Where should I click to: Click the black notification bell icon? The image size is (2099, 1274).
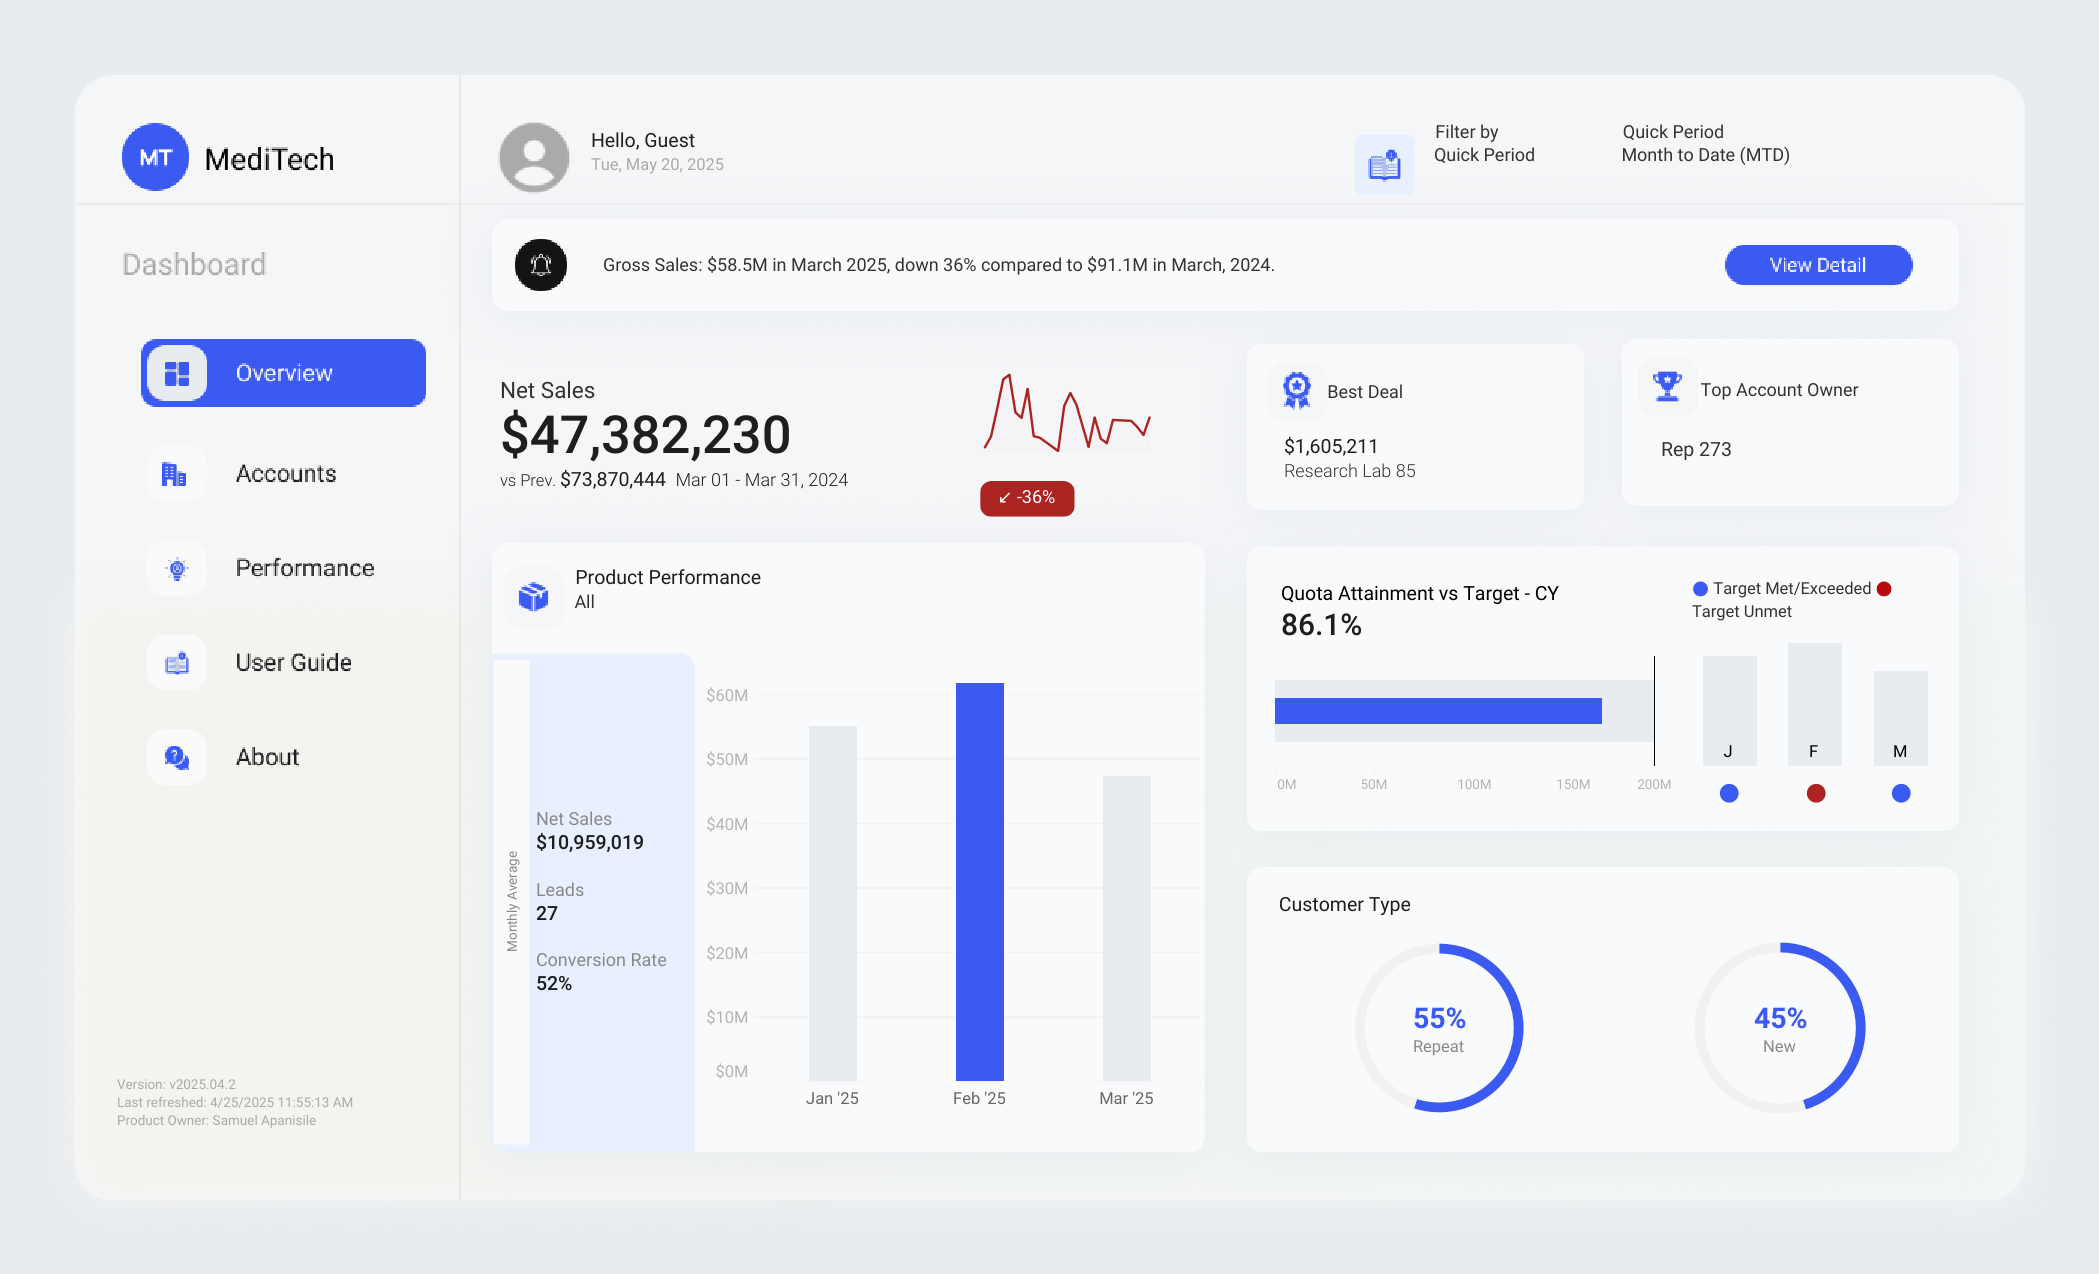[x=541, y=265]
